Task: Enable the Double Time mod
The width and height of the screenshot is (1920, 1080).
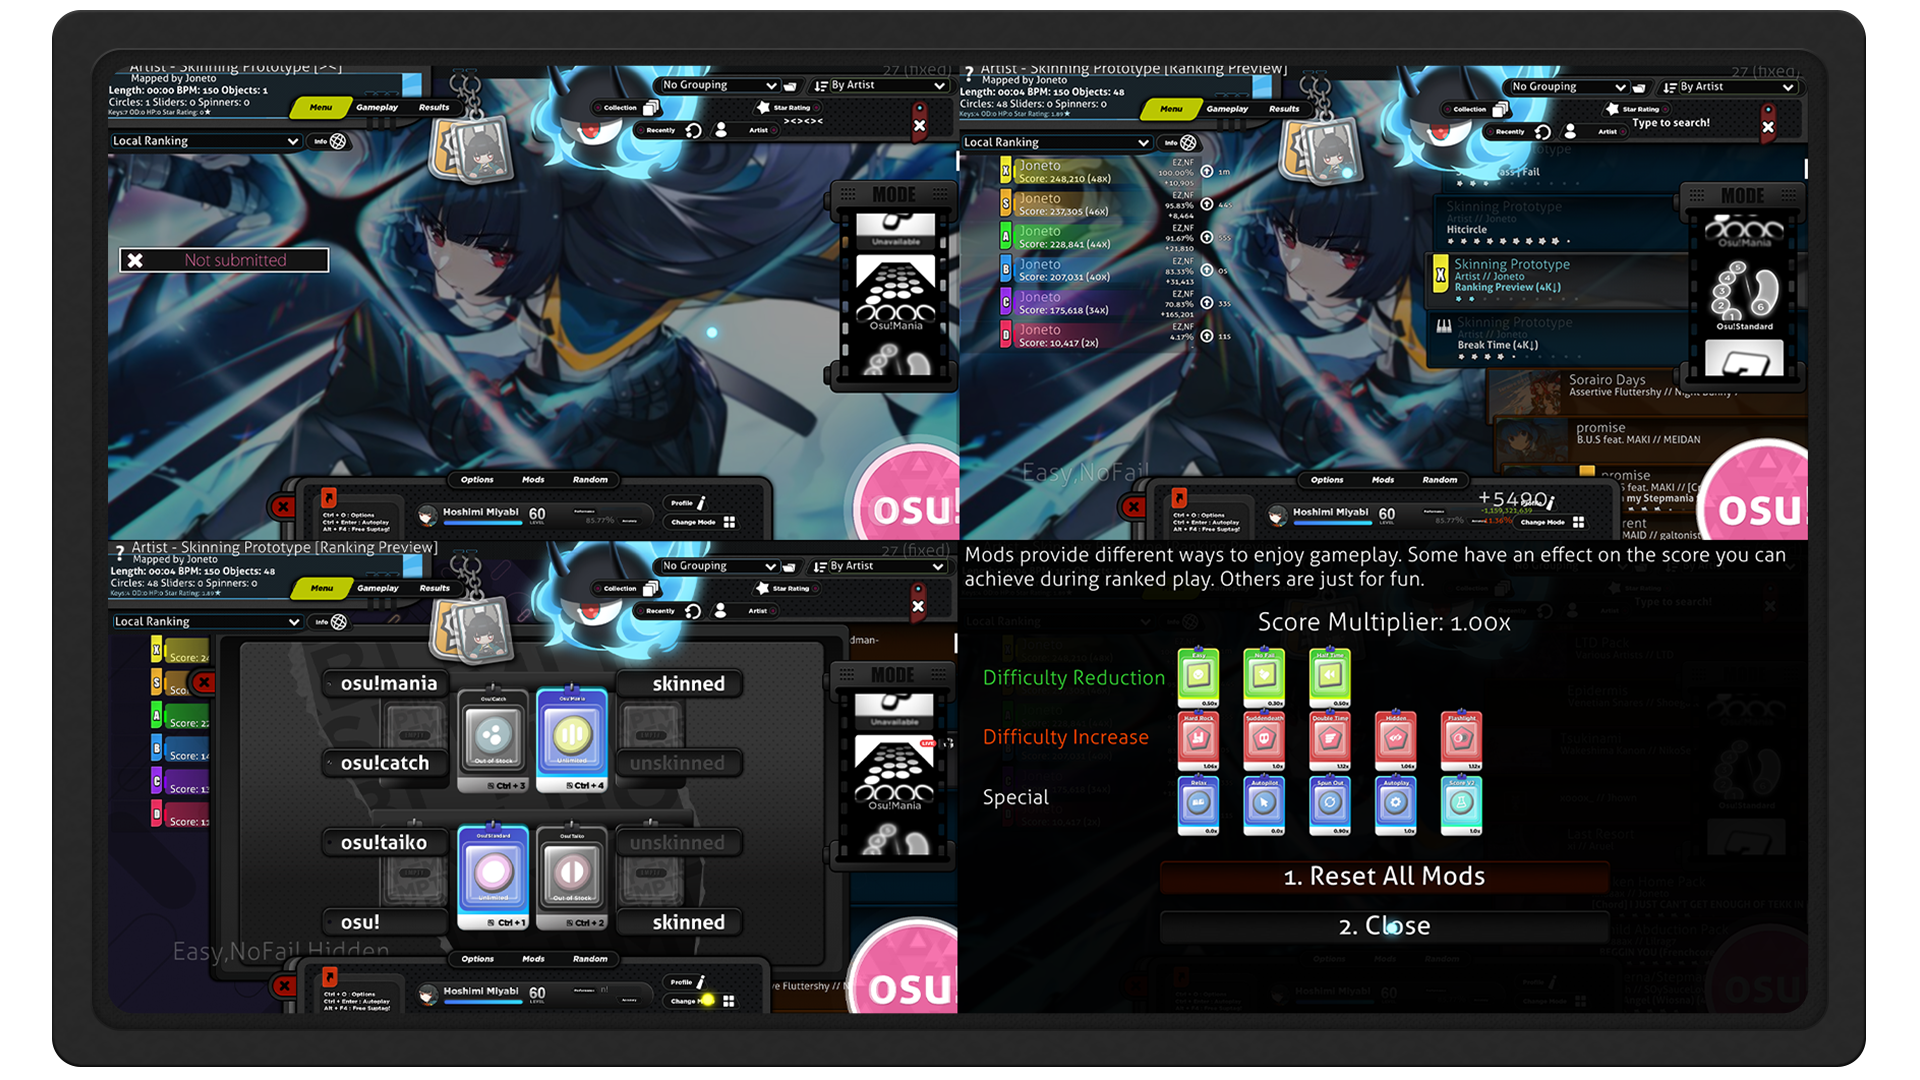Action: tap(1330, 741)
